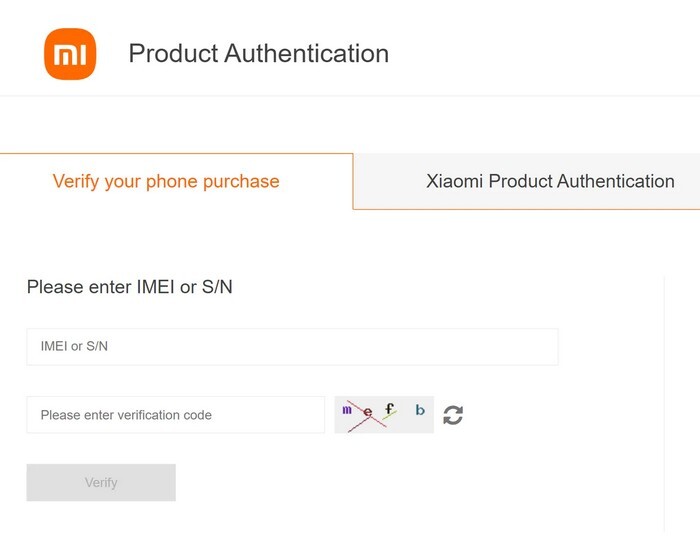
Task: Click into the verification code input field
Action: pos(175,415)
